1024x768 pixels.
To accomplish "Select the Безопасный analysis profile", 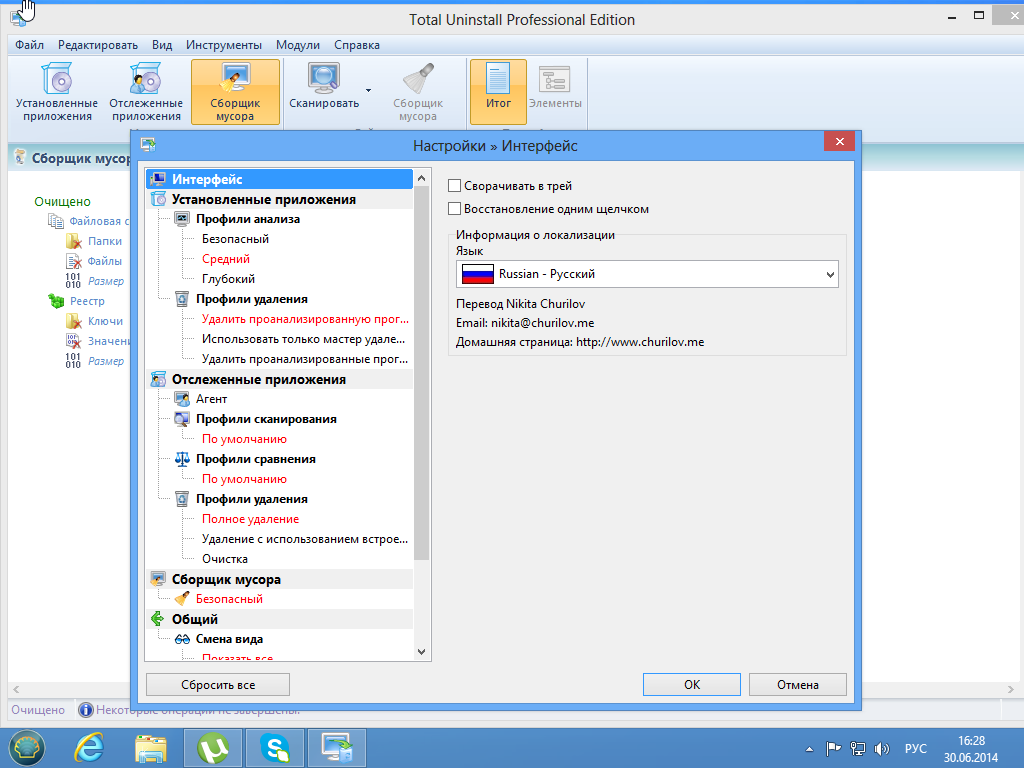I will (235, 239).
